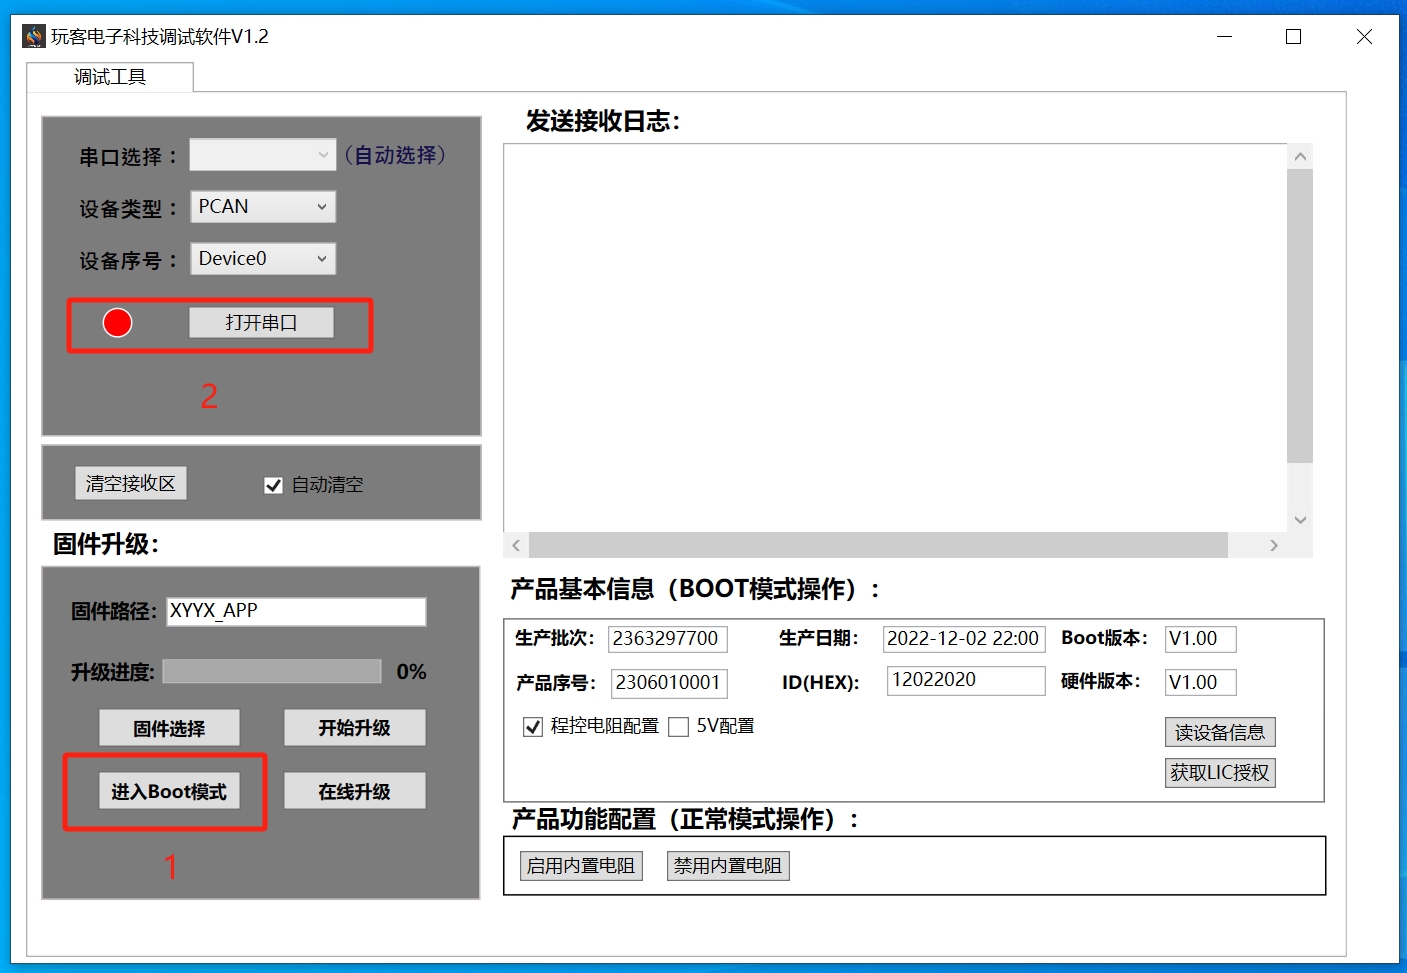Screen dimensions: 1407x973
Task: Click the 清空接收区 button
Action: 131,484
